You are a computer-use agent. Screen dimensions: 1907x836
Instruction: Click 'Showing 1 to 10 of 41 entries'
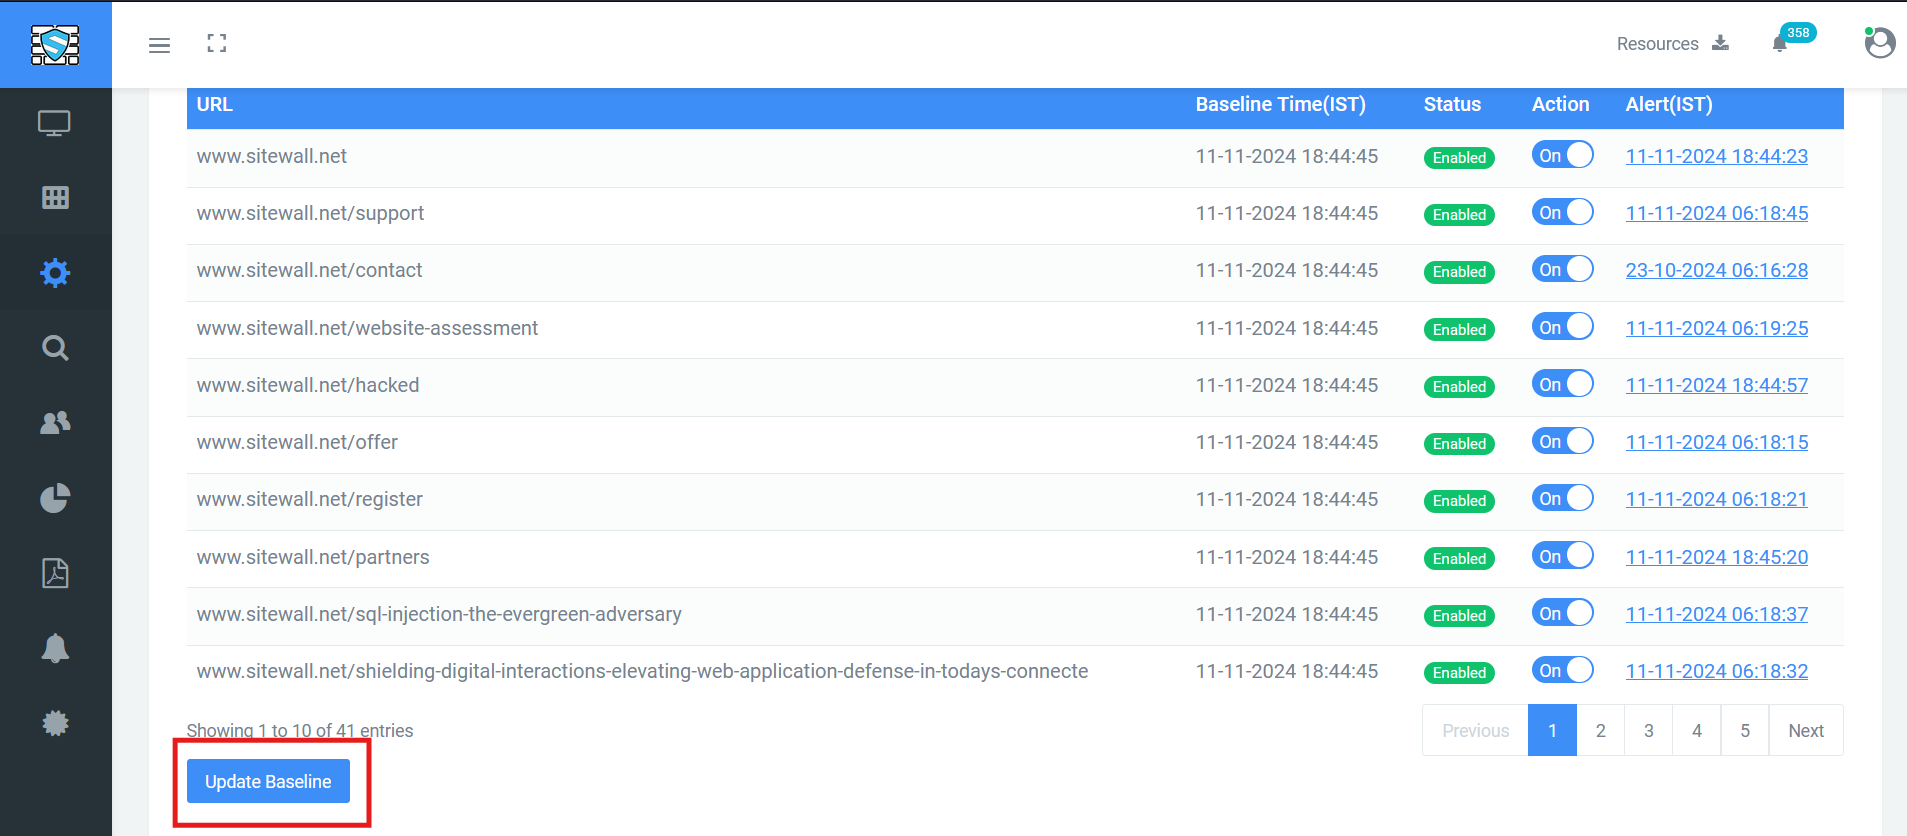(300, 731)
